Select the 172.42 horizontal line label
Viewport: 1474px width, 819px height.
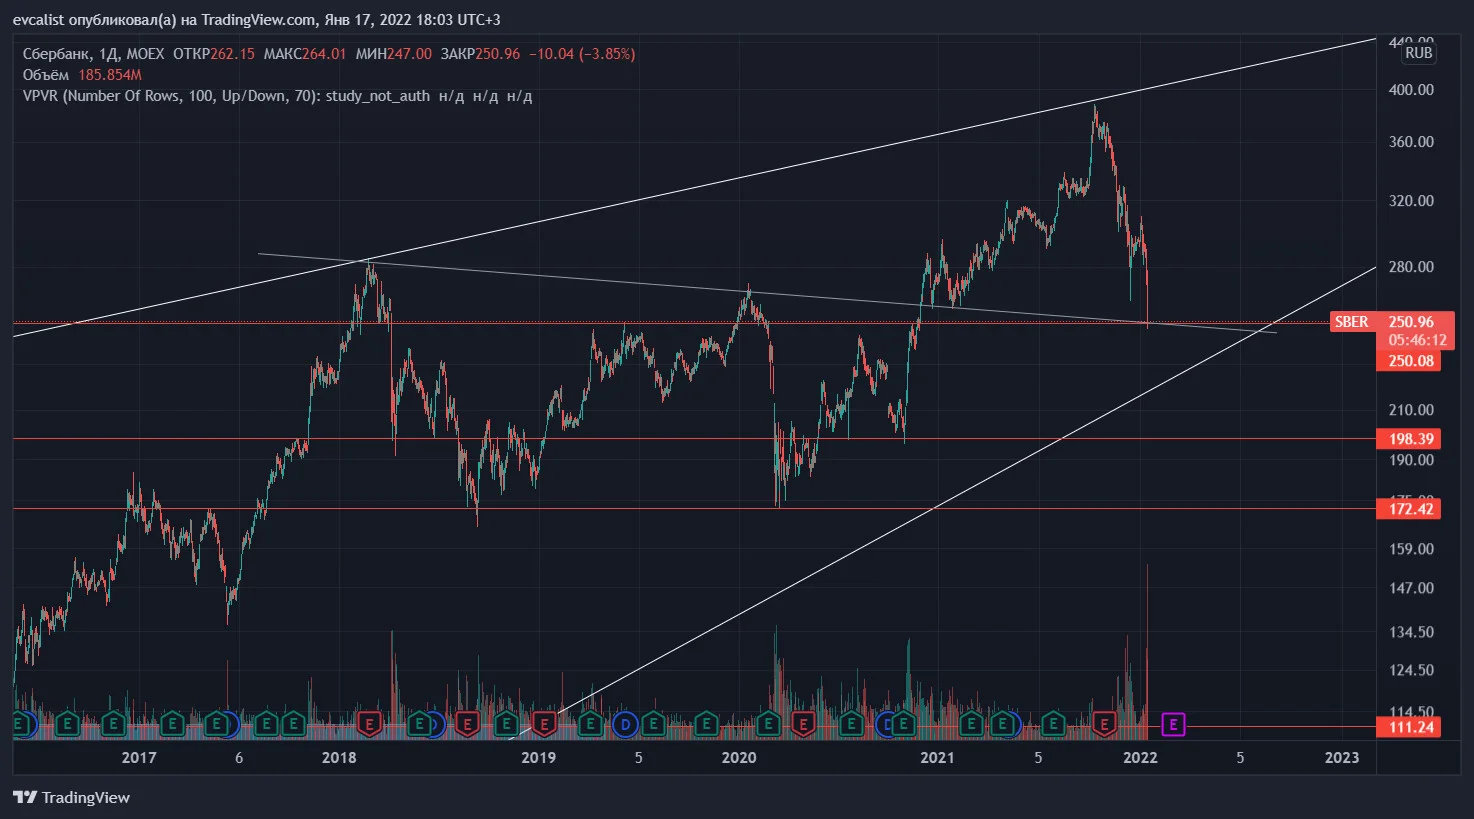point(1409,509)
